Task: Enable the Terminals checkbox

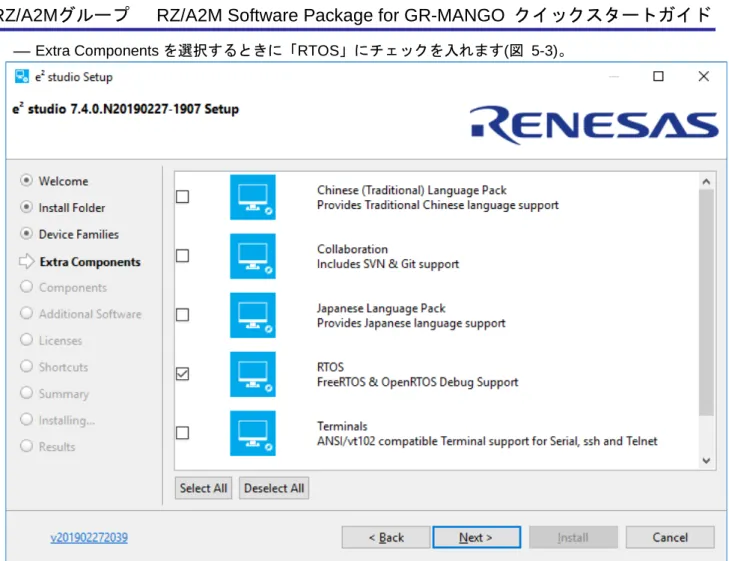Action: coord(183,433)
